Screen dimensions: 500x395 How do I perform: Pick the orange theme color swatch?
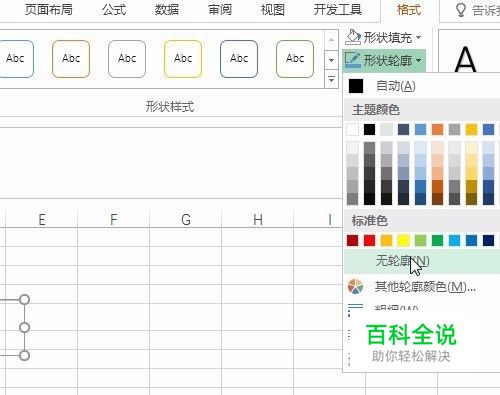(437, 129)
